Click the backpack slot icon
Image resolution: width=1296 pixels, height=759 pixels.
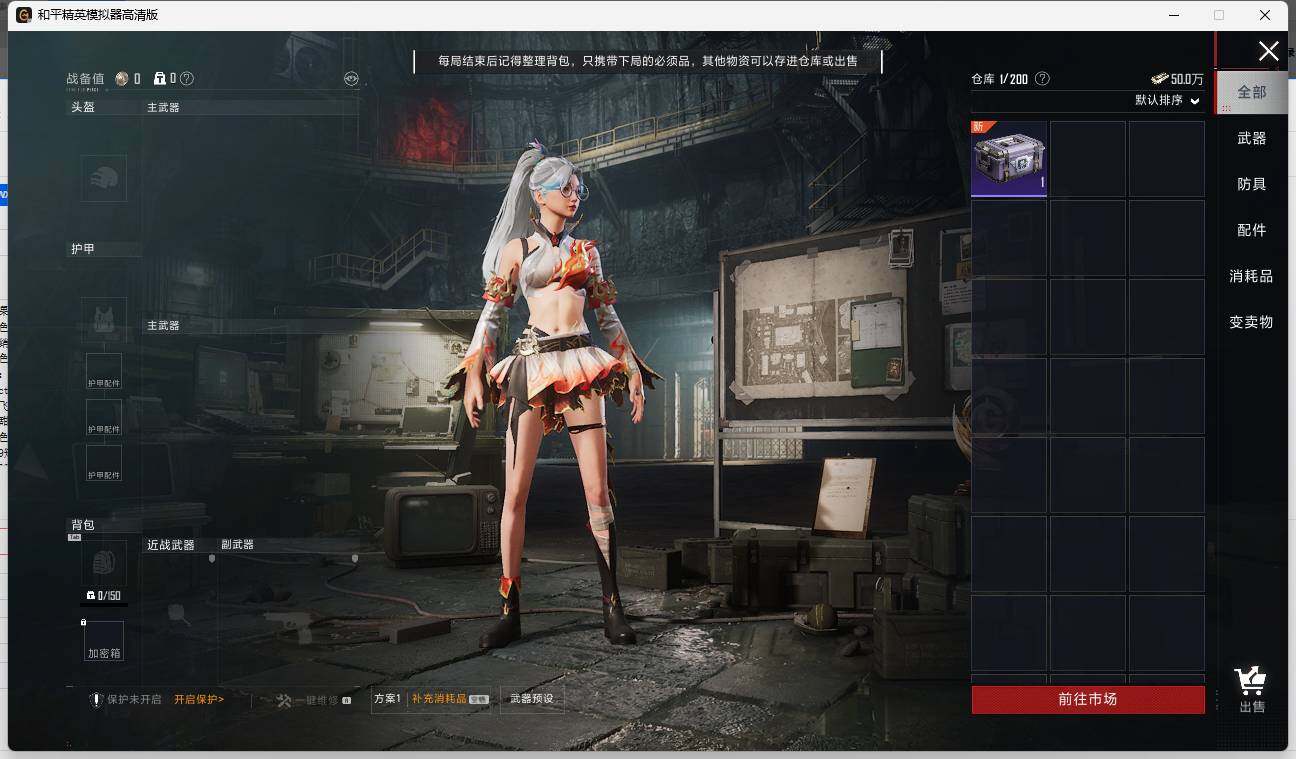(104, 563)
